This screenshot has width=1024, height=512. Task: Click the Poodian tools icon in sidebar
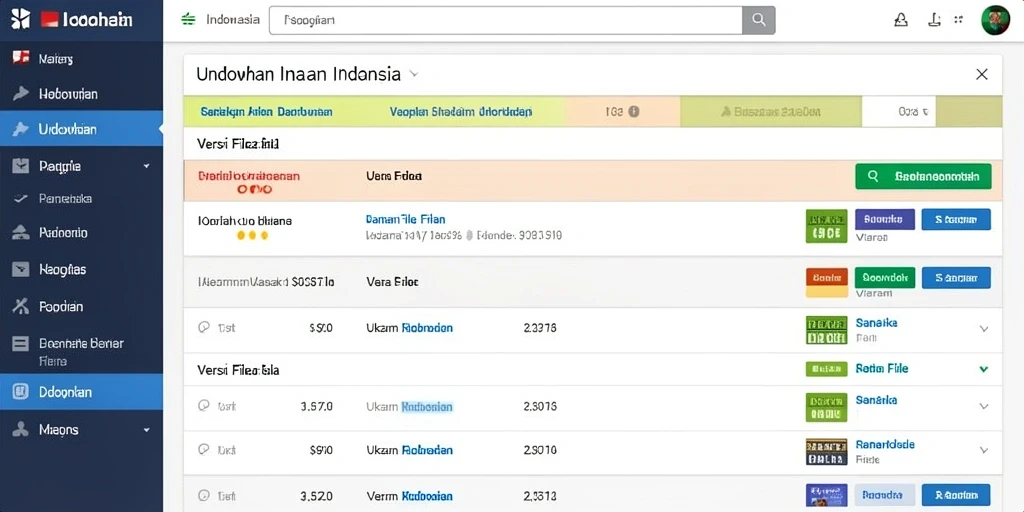click(21, 306)
